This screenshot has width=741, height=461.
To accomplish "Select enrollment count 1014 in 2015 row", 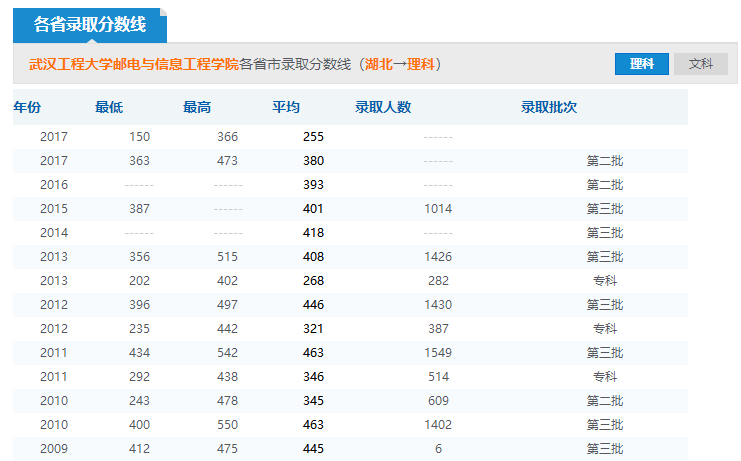I will click(438, 209).
